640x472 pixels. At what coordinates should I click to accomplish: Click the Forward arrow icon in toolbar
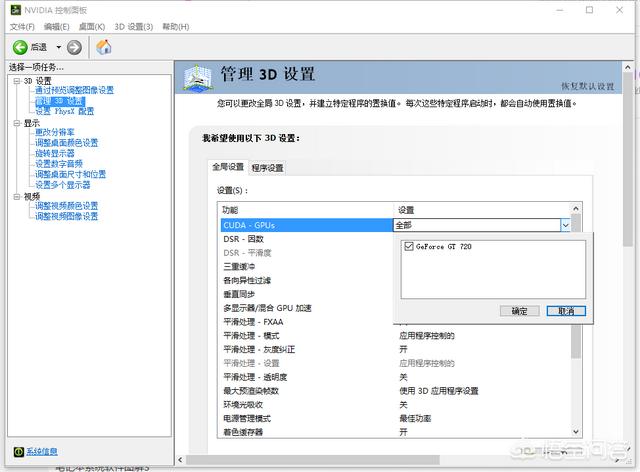(74, 47)
